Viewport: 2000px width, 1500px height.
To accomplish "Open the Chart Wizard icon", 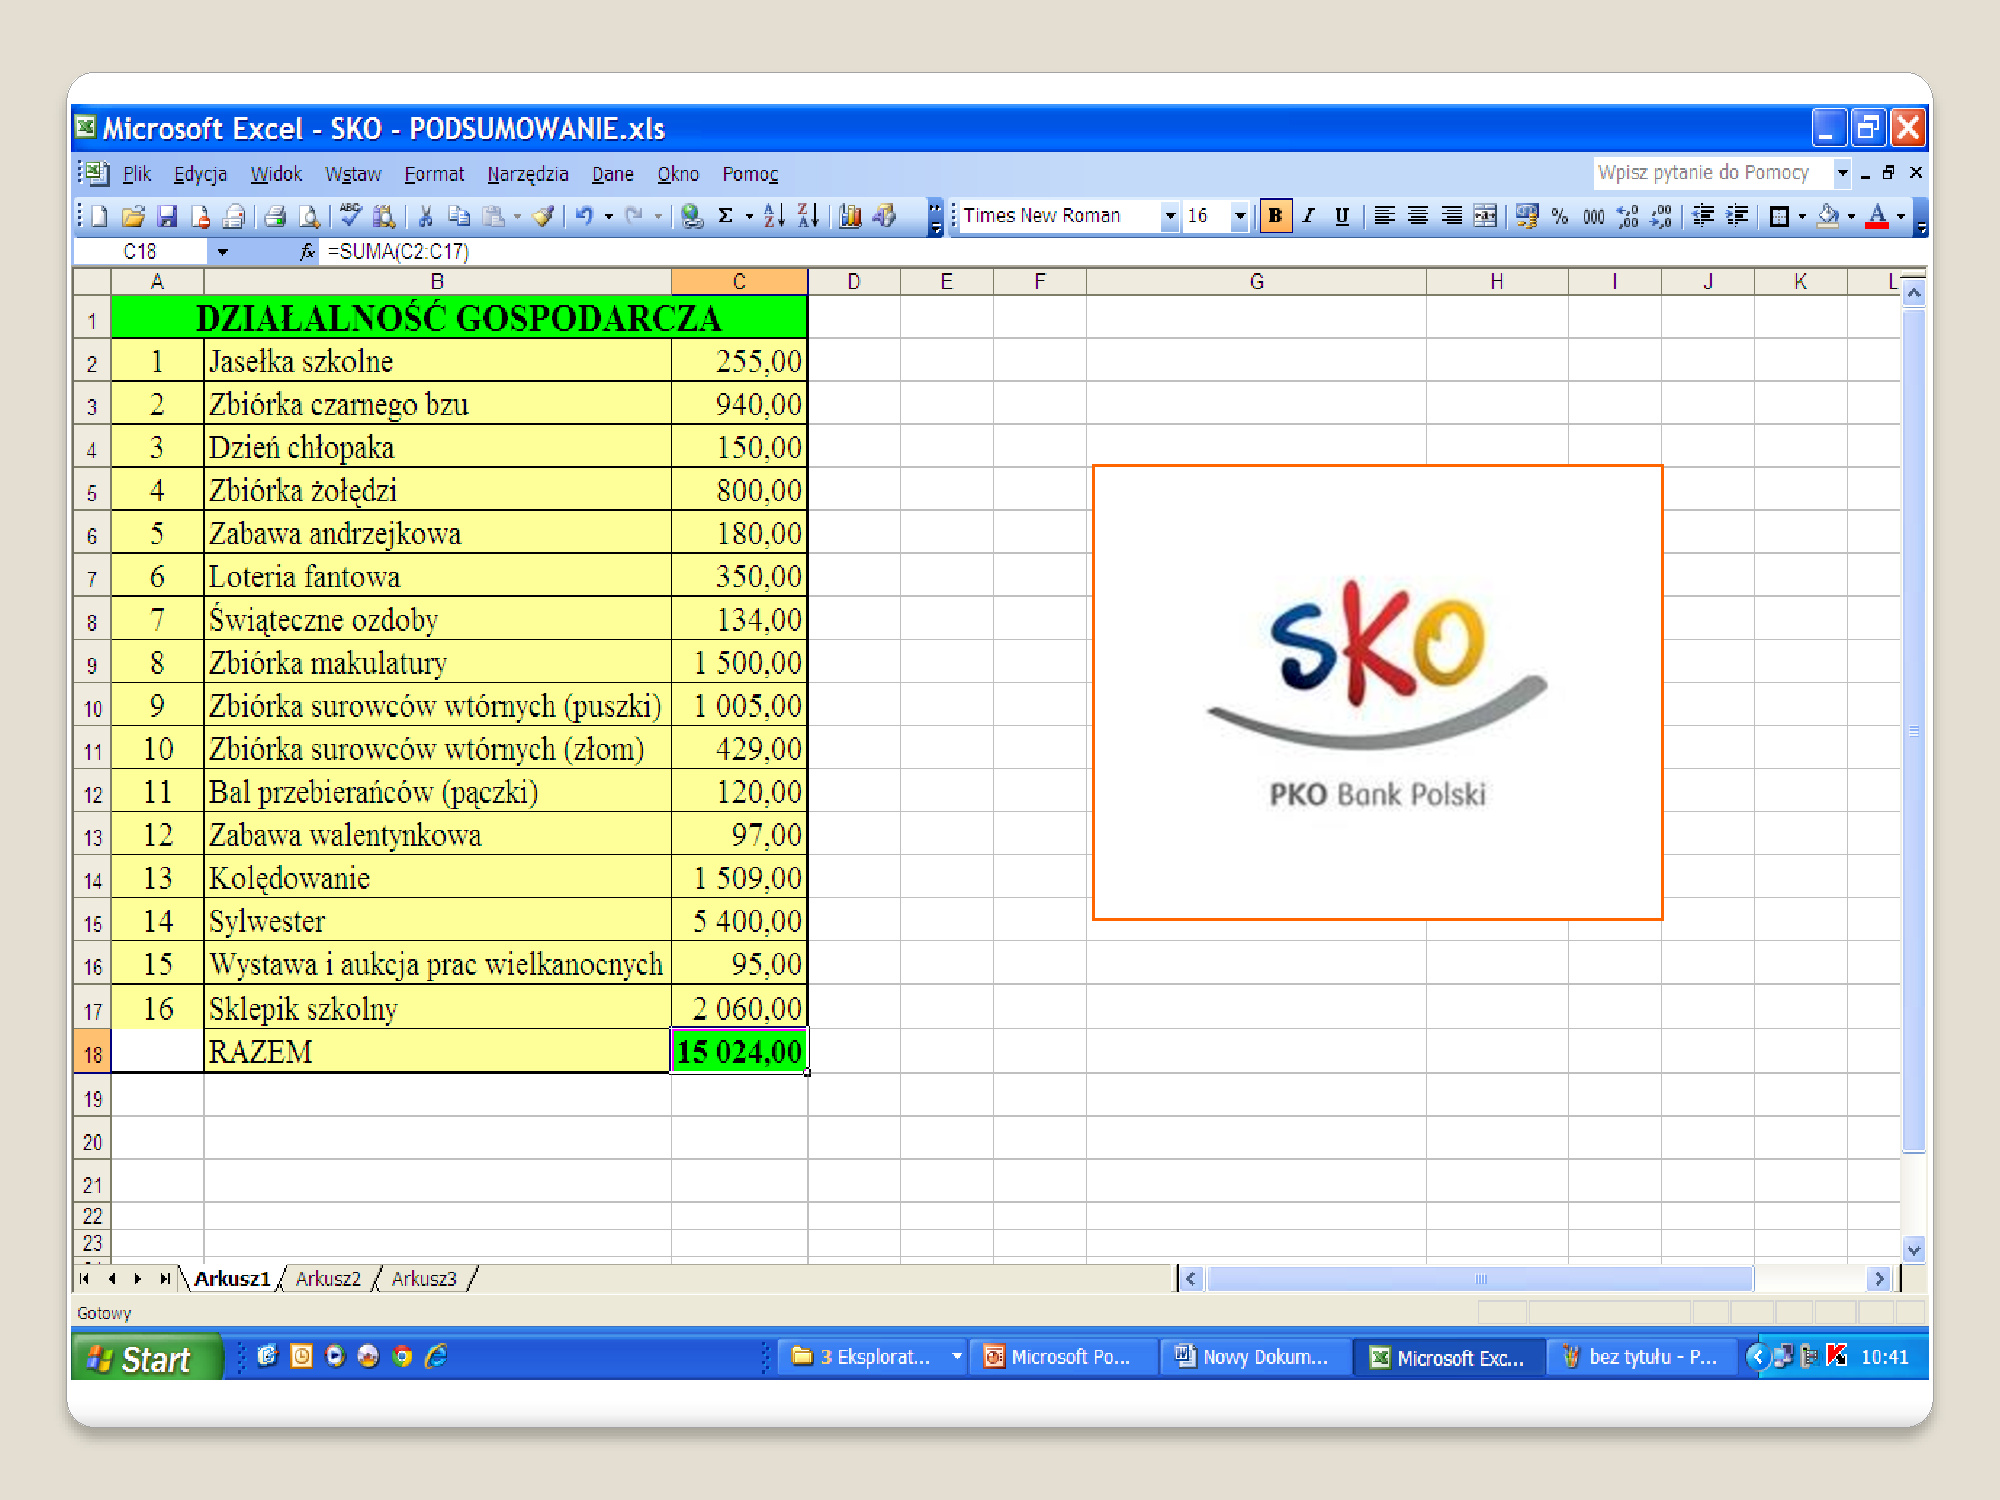I will coord(850,216).
